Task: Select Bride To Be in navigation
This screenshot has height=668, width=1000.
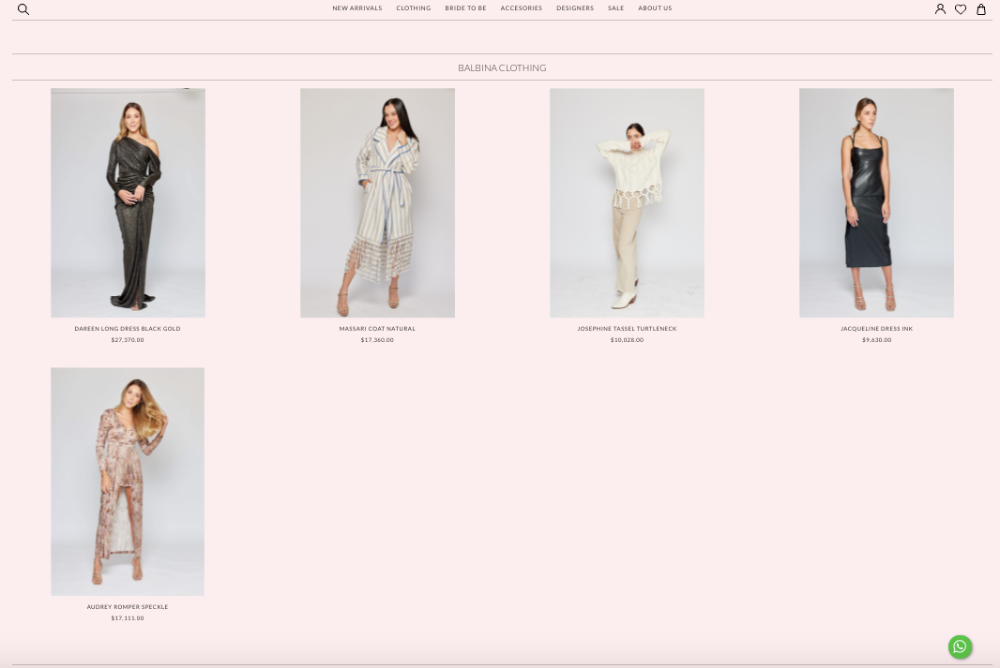Action: (x=466, y=8)
